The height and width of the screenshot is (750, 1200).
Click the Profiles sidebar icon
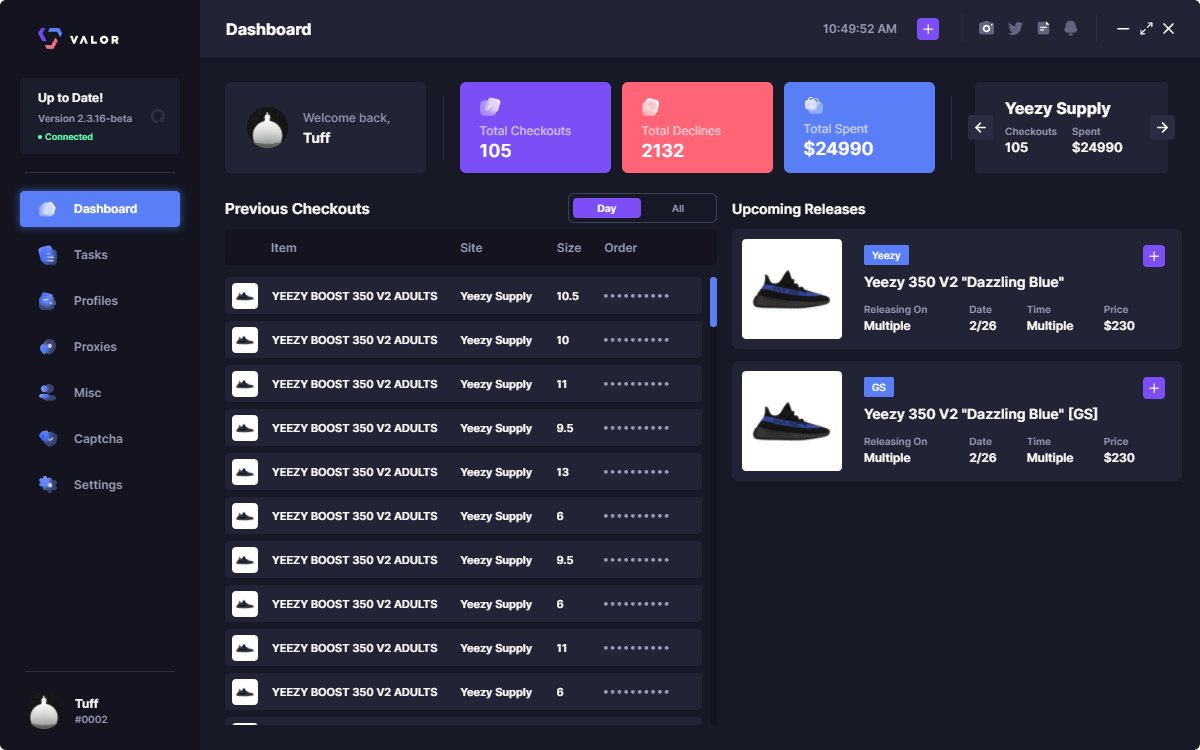(x=47, y=301)
